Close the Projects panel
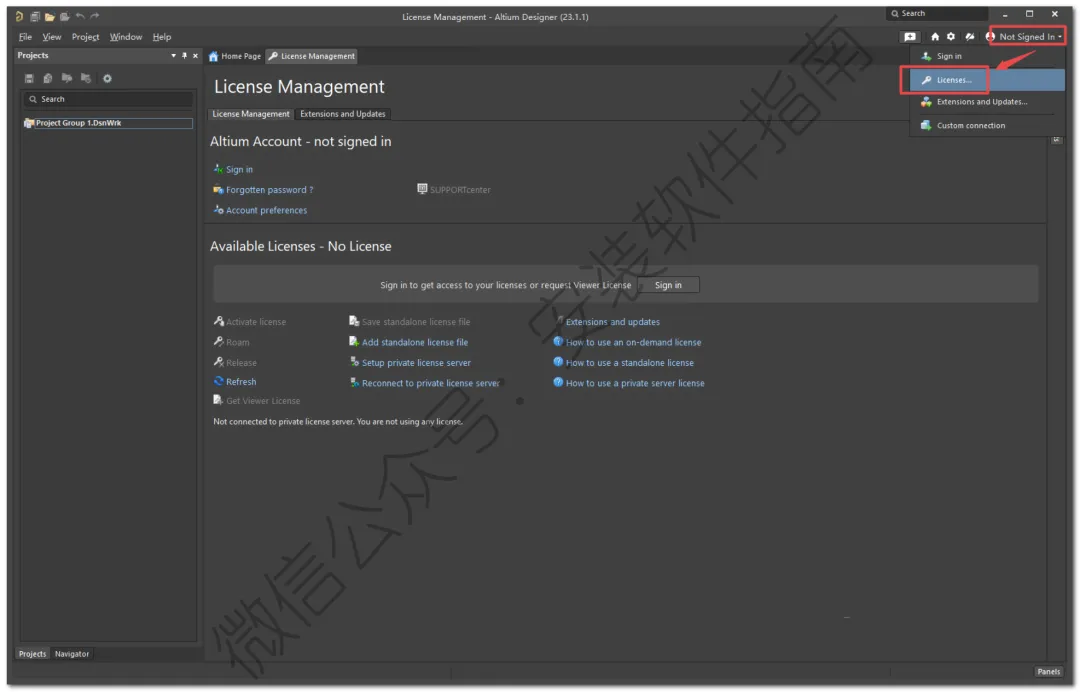The height and width of the screenshot is (692, 1080). click(x=195, y=55)
